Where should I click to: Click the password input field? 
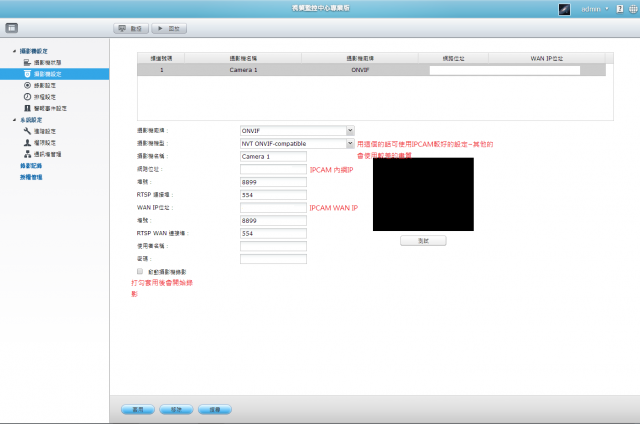point(273,259)
